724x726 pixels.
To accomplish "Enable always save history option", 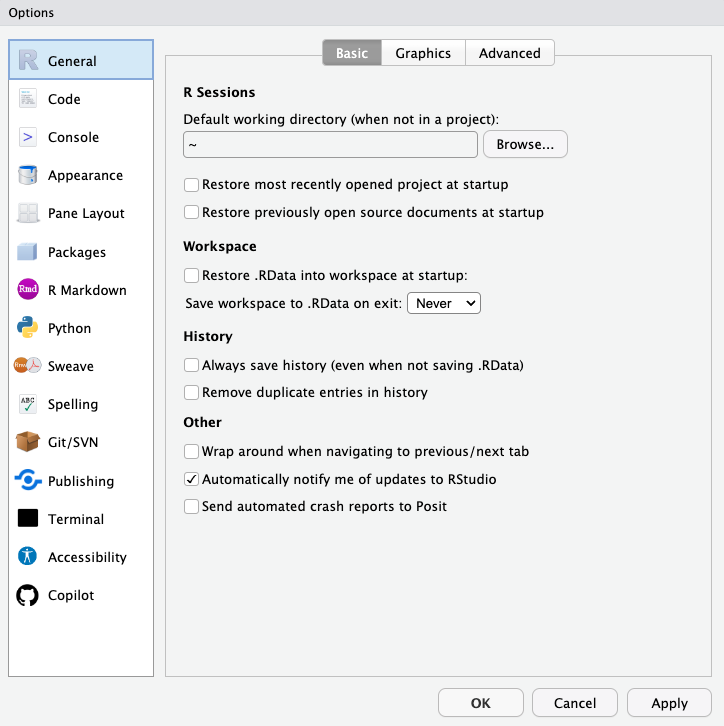I will click(192, 366).
